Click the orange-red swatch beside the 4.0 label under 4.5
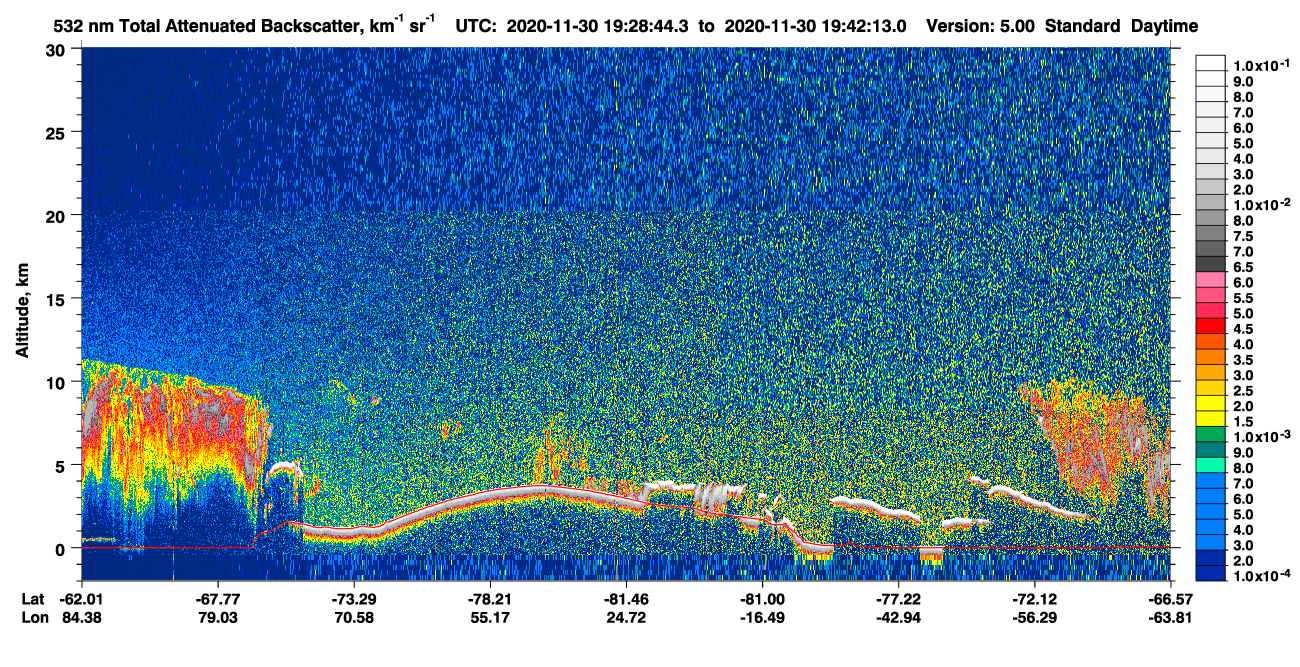This screenshot has height=667, width=1300. (1210, 342)
